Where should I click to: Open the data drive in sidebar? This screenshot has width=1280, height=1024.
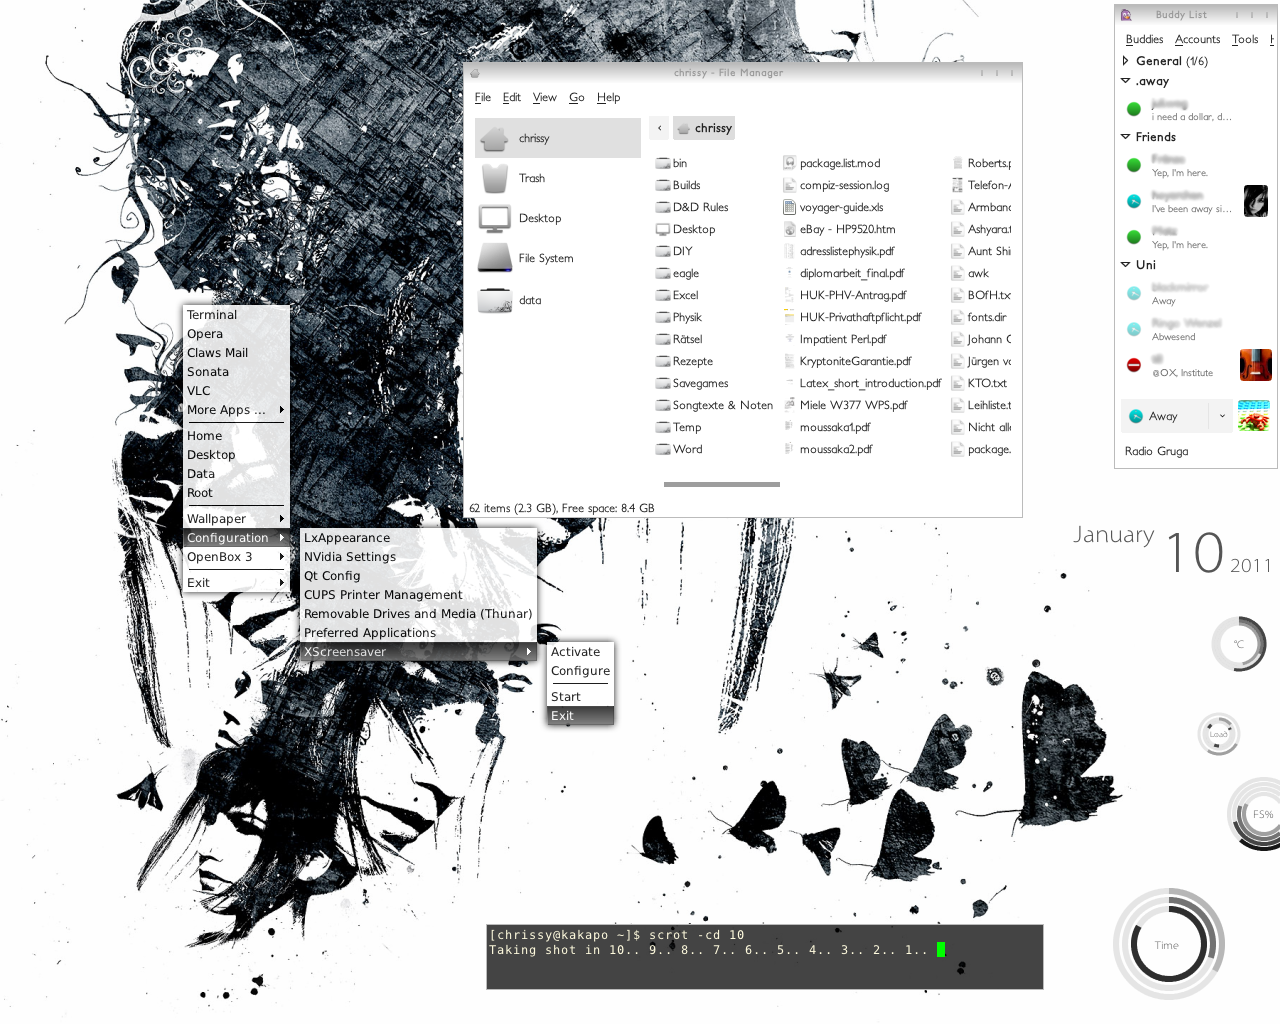(x=557, y=300)
